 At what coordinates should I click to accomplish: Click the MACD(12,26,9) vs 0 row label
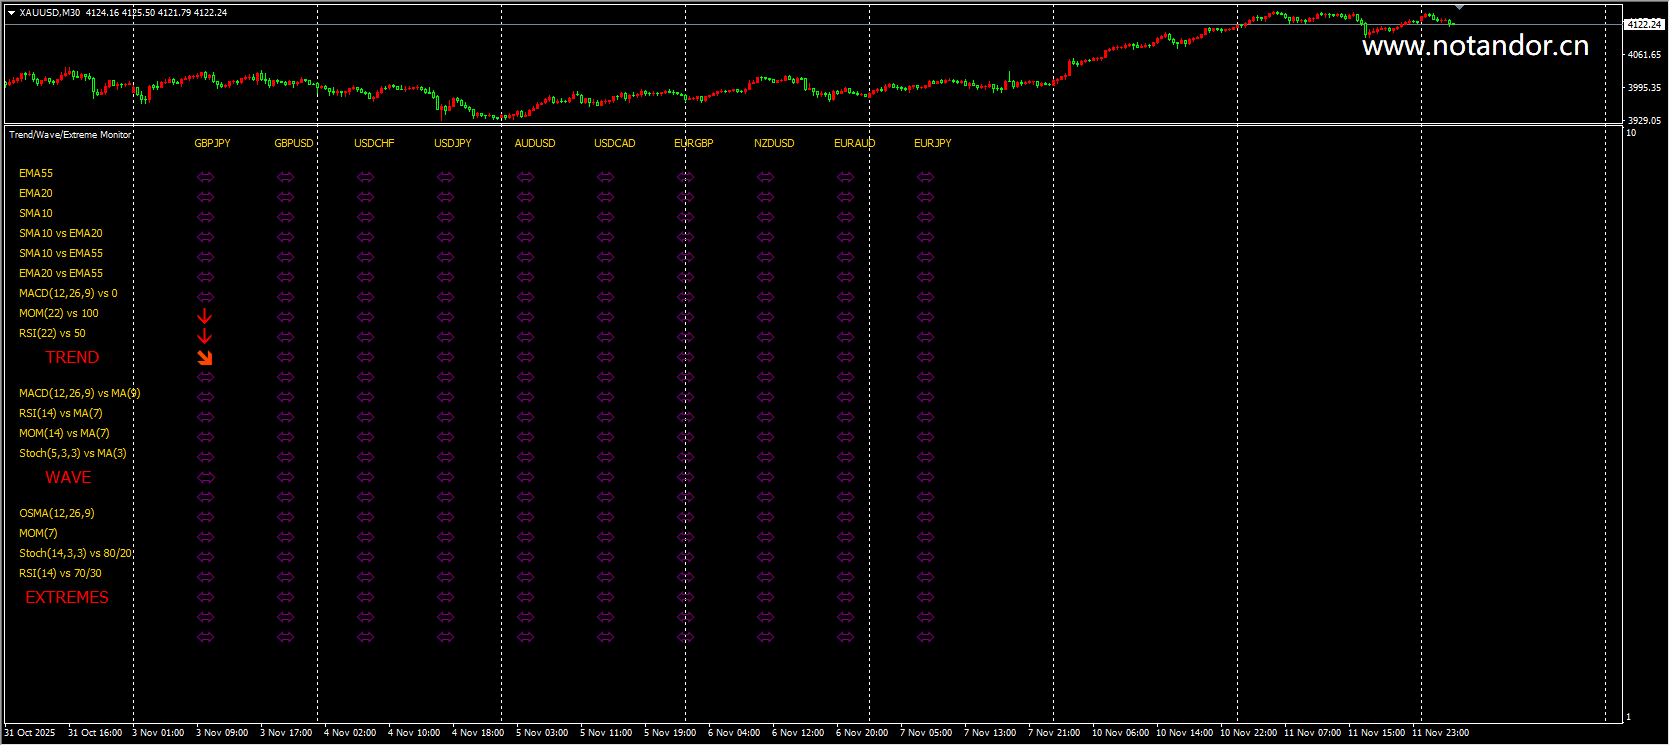point(68,293)
